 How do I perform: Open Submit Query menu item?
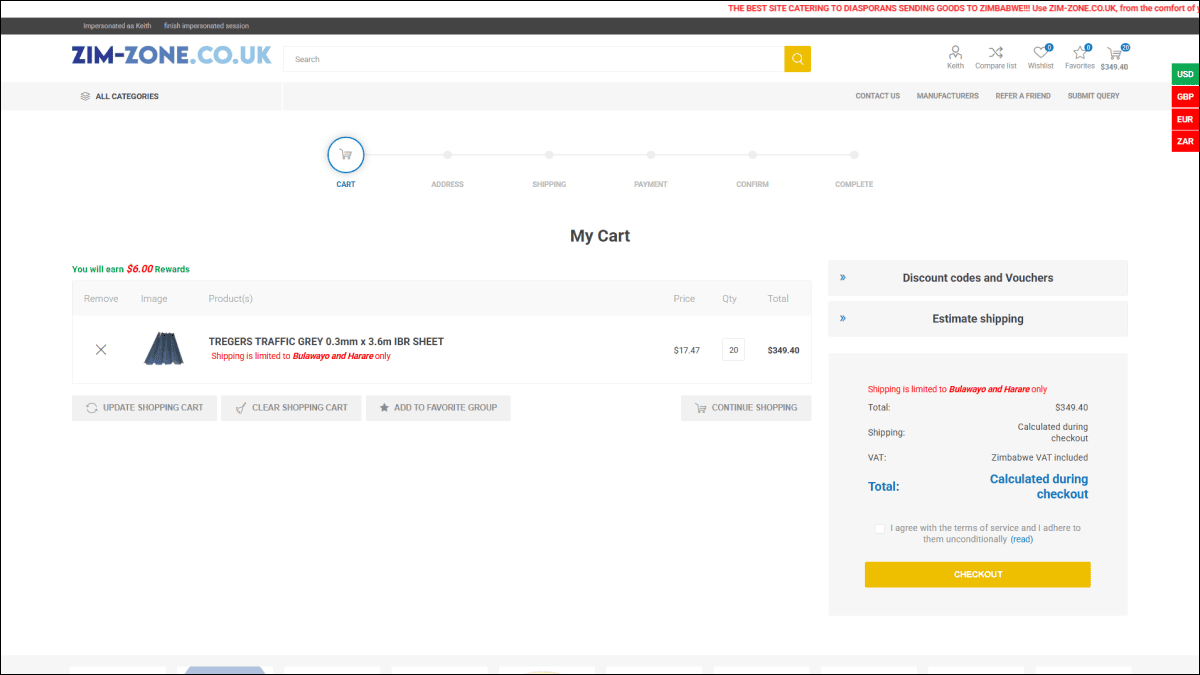[x=1094, y=96]
